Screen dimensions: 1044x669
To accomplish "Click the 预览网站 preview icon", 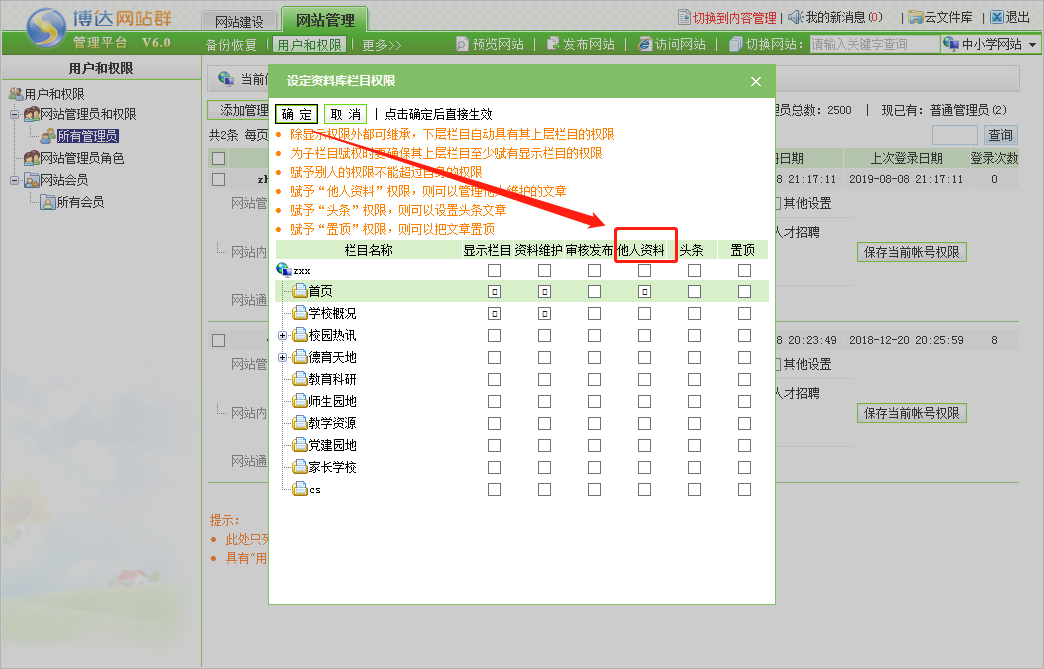I will click(x=462, y=44).
